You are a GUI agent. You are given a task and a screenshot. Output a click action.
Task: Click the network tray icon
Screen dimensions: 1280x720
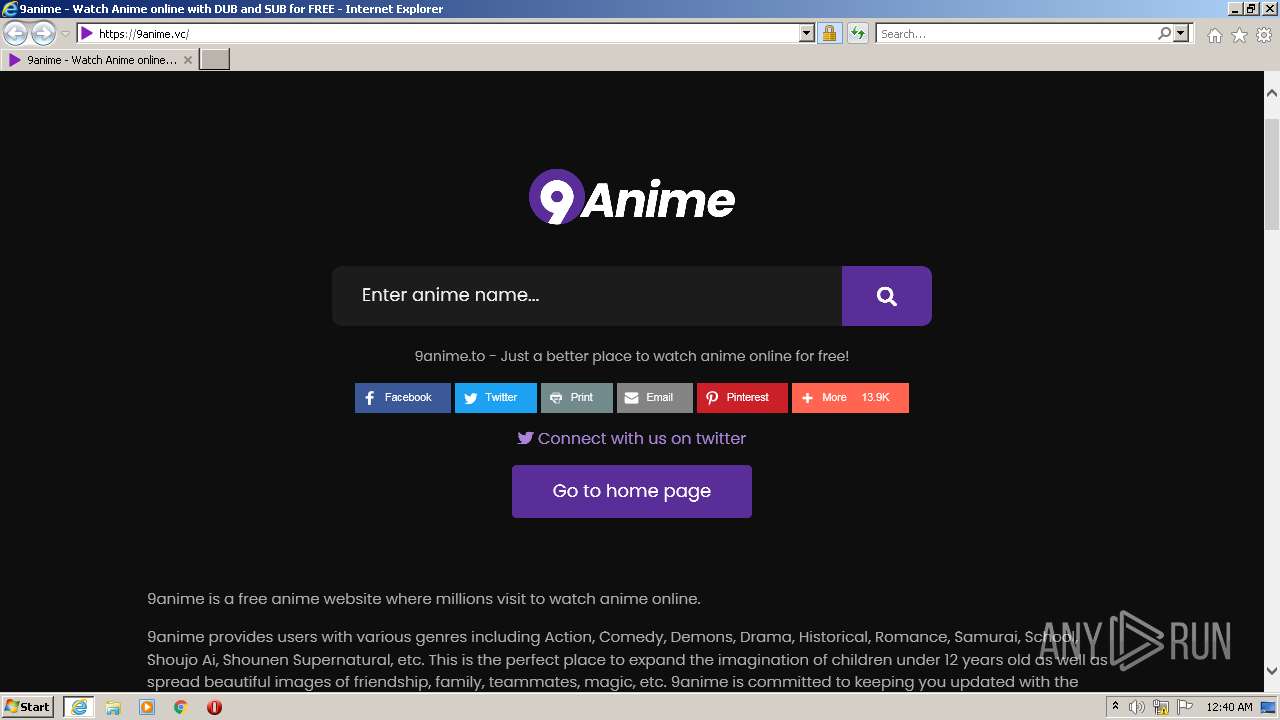[x=1161, y=707]
